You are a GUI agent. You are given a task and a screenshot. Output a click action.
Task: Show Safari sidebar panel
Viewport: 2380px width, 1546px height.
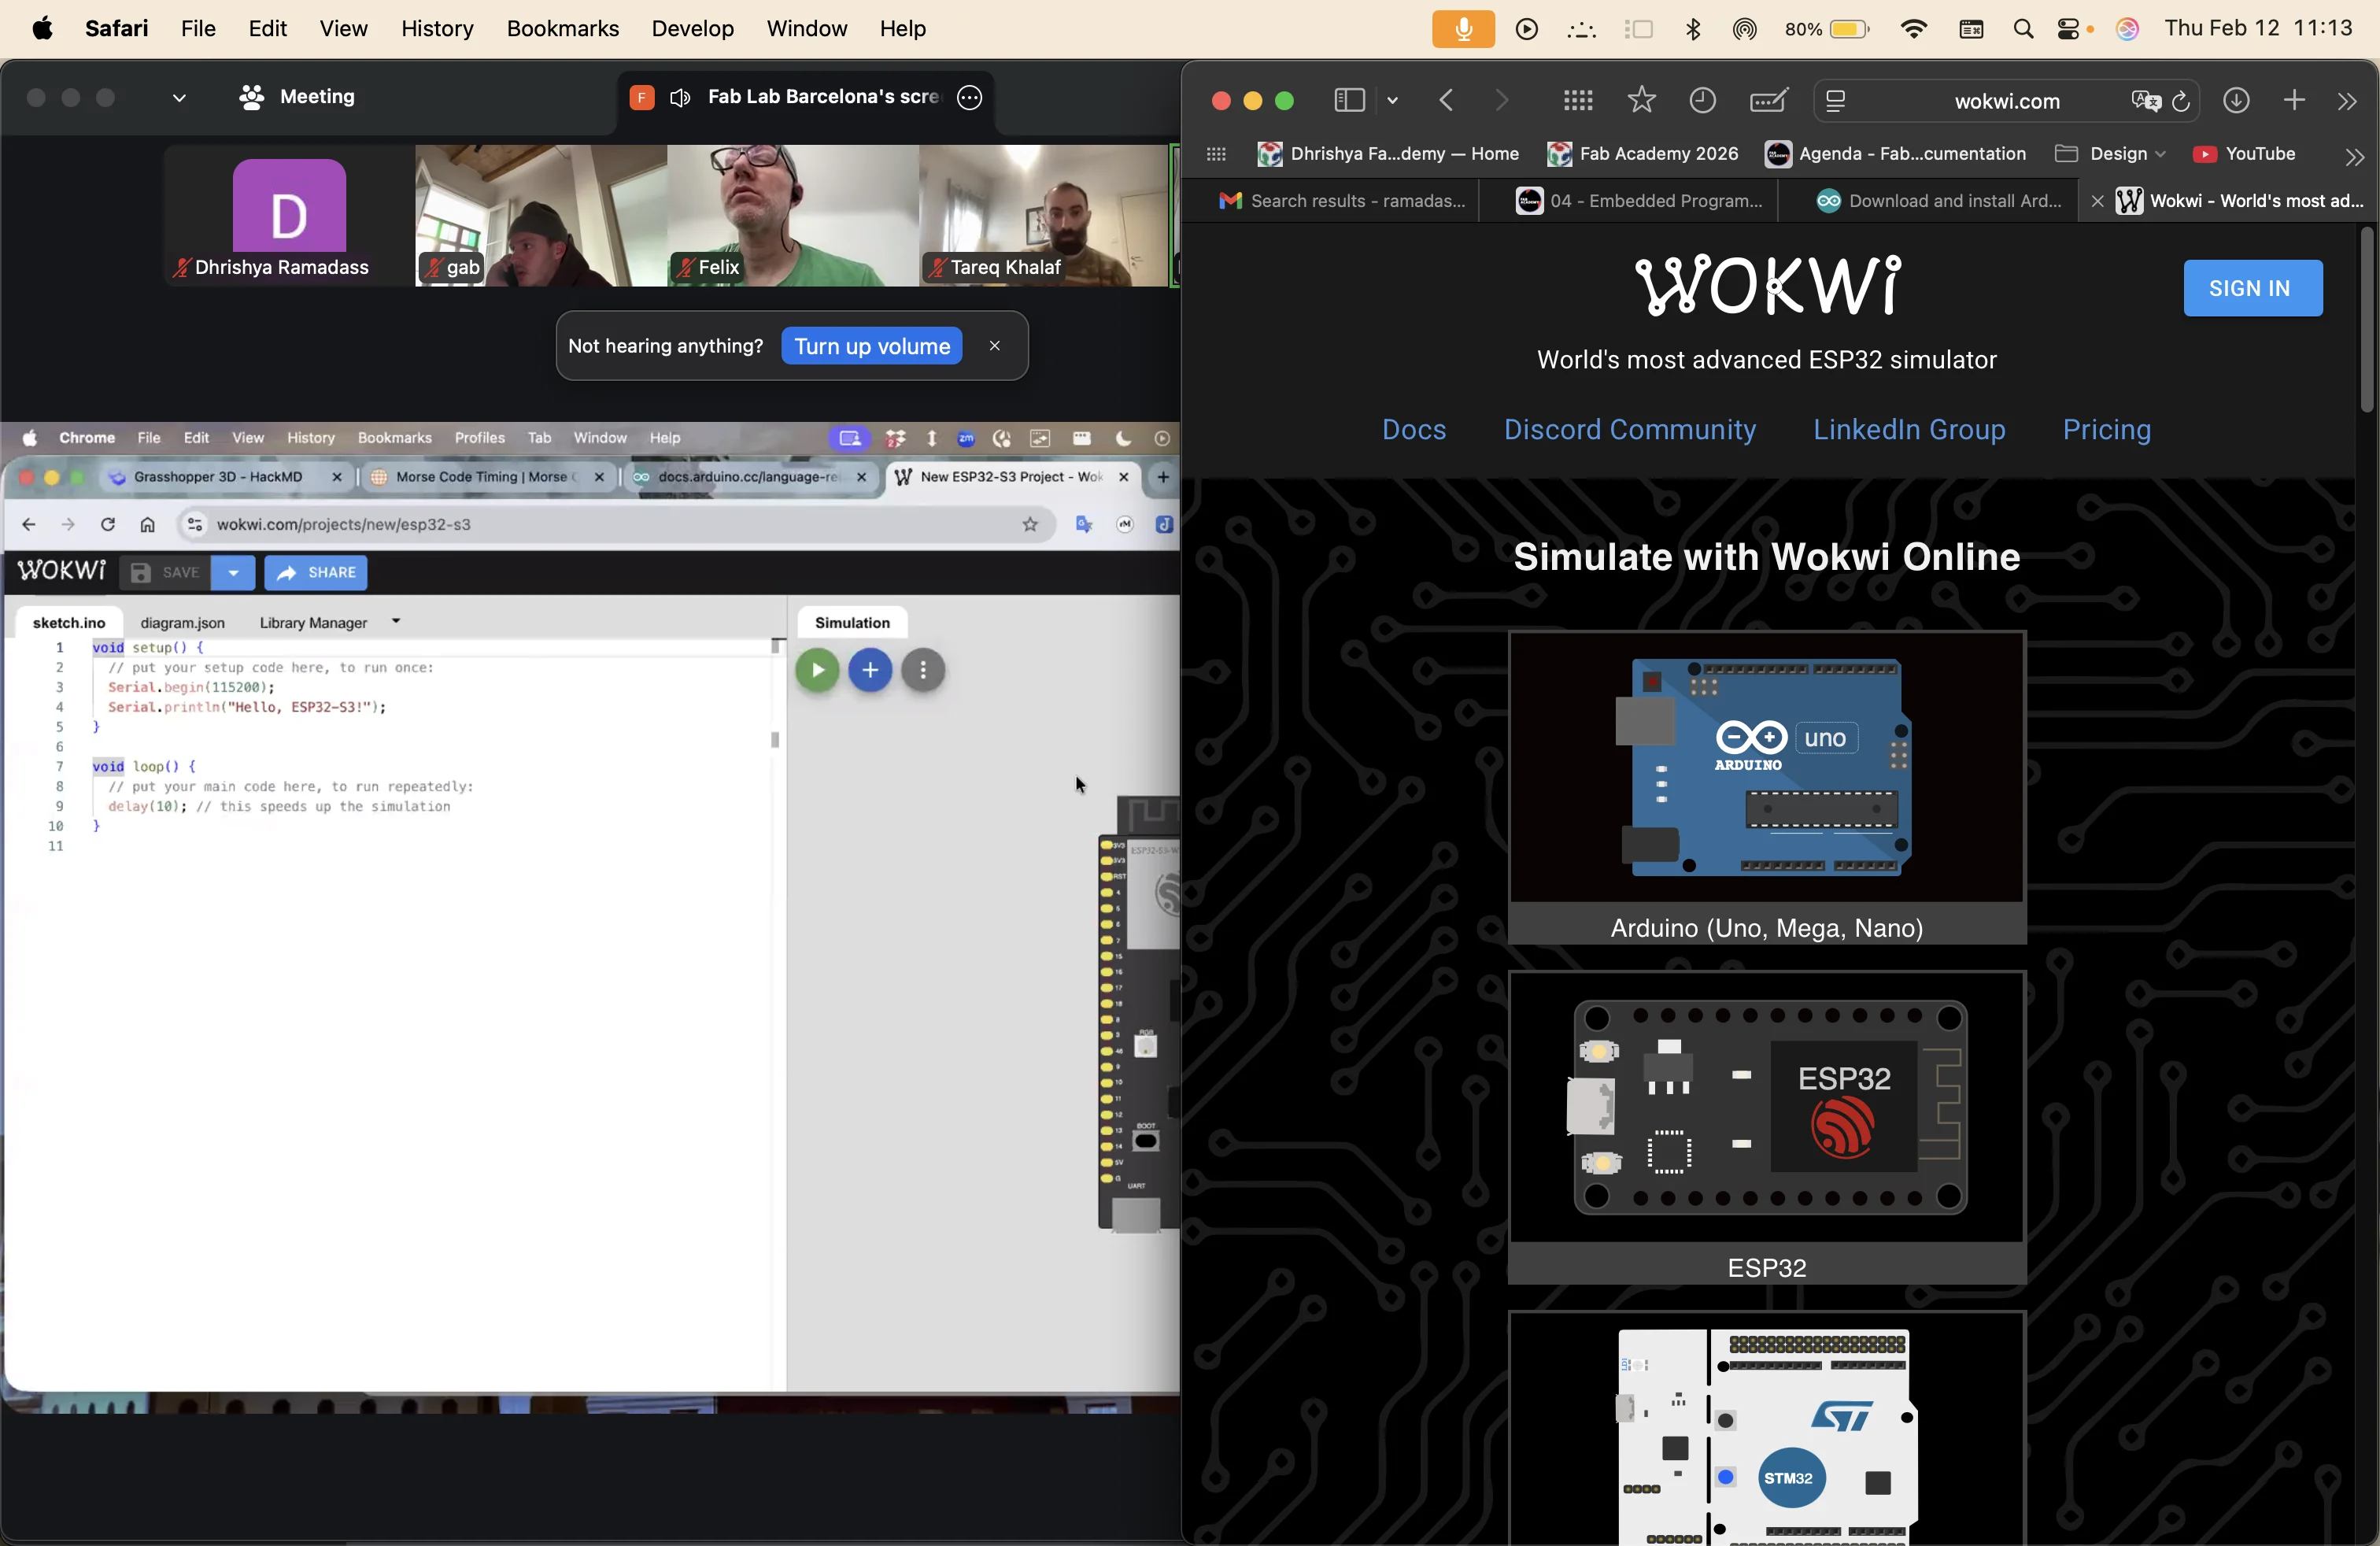[1349, 100]
